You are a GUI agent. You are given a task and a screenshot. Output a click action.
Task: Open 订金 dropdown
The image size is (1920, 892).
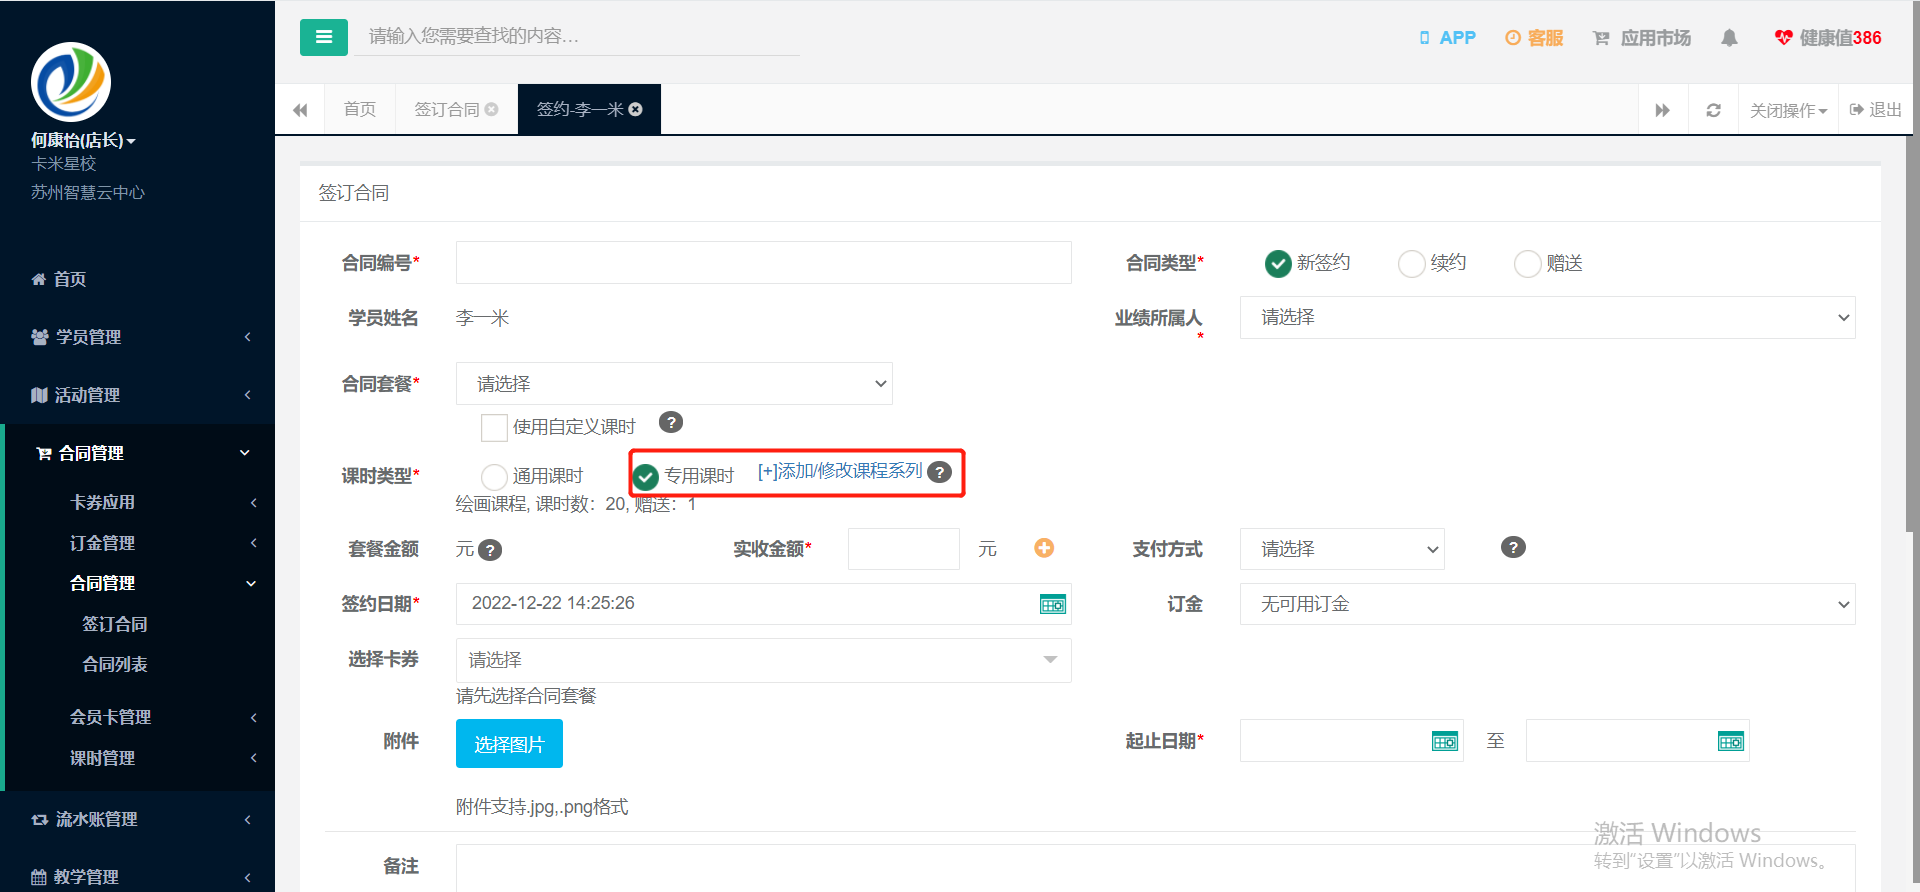coord(1547,604)
